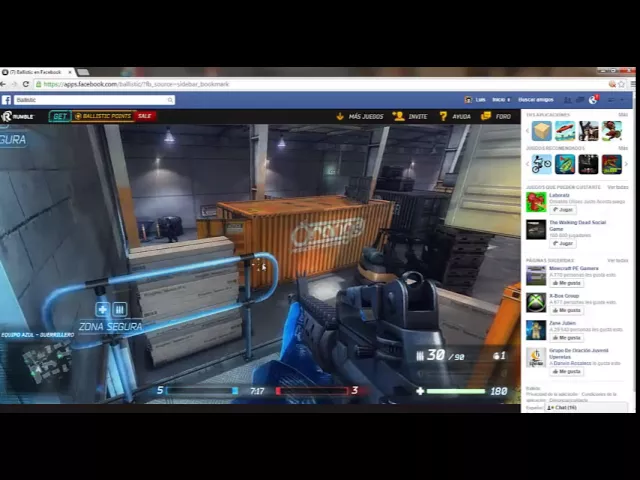640x480 pixels.
Task: Click Me gusta for Minecraft PE Gamers
Action: (567, 283)
